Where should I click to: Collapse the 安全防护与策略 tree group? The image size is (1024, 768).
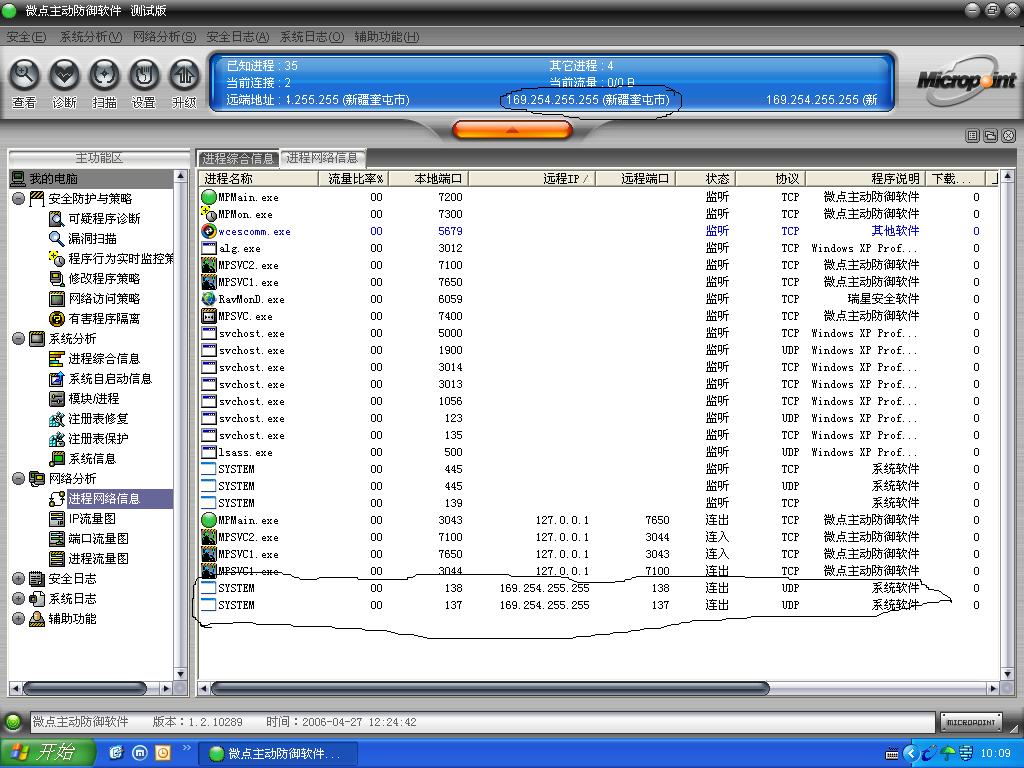[x=18, y=199]
